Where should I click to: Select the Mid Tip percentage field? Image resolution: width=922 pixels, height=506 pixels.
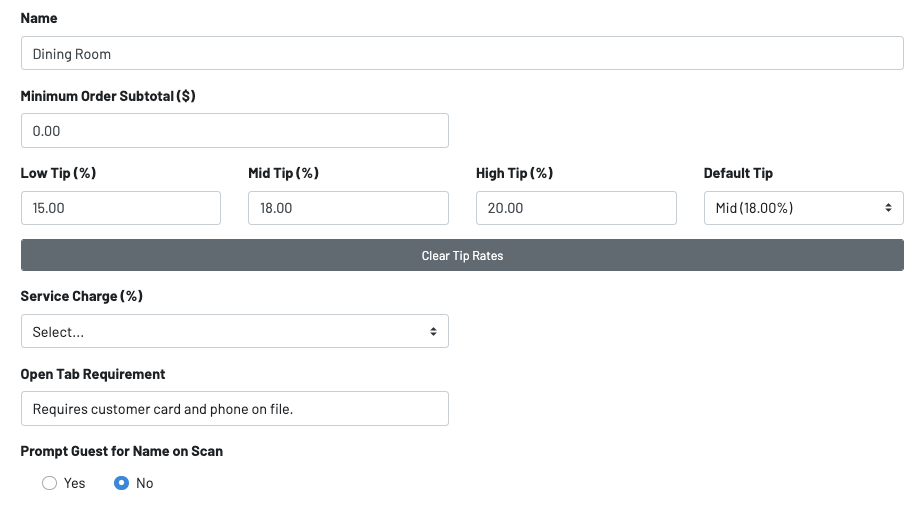tap(348, 208)
